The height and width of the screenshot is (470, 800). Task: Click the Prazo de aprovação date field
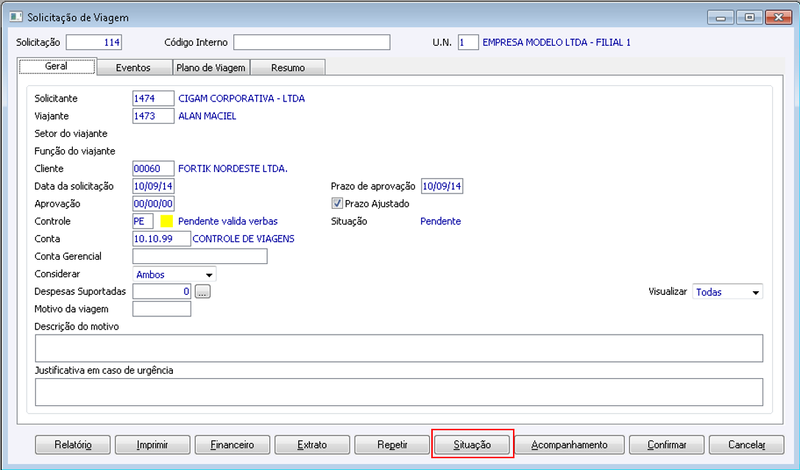tap(442, 186)
